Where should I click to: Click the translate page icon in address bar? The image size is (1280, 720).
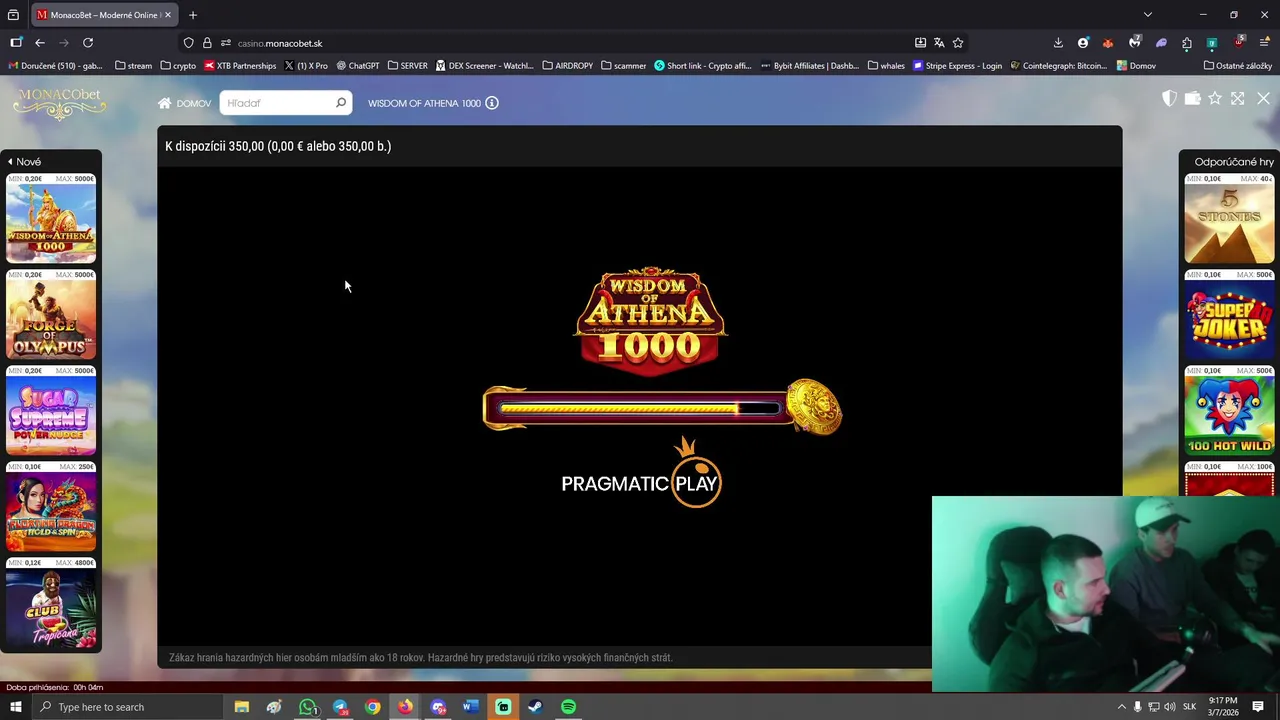coord(939,43)
